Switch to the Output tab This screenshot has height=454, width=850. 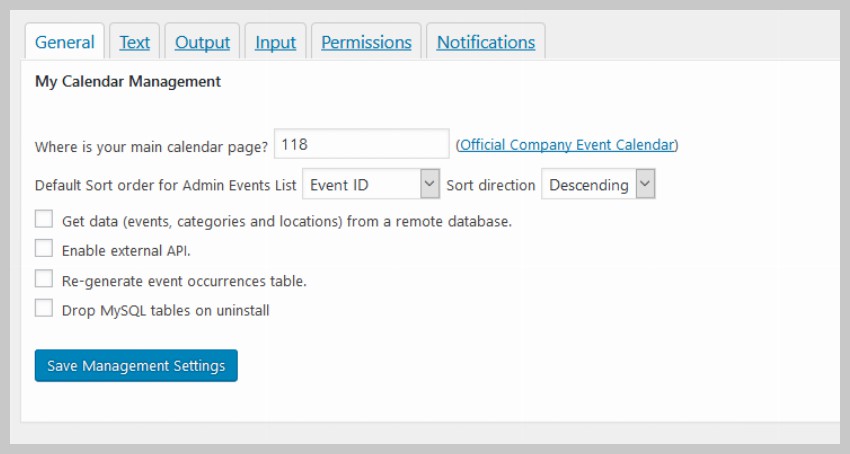pos(202,42)
